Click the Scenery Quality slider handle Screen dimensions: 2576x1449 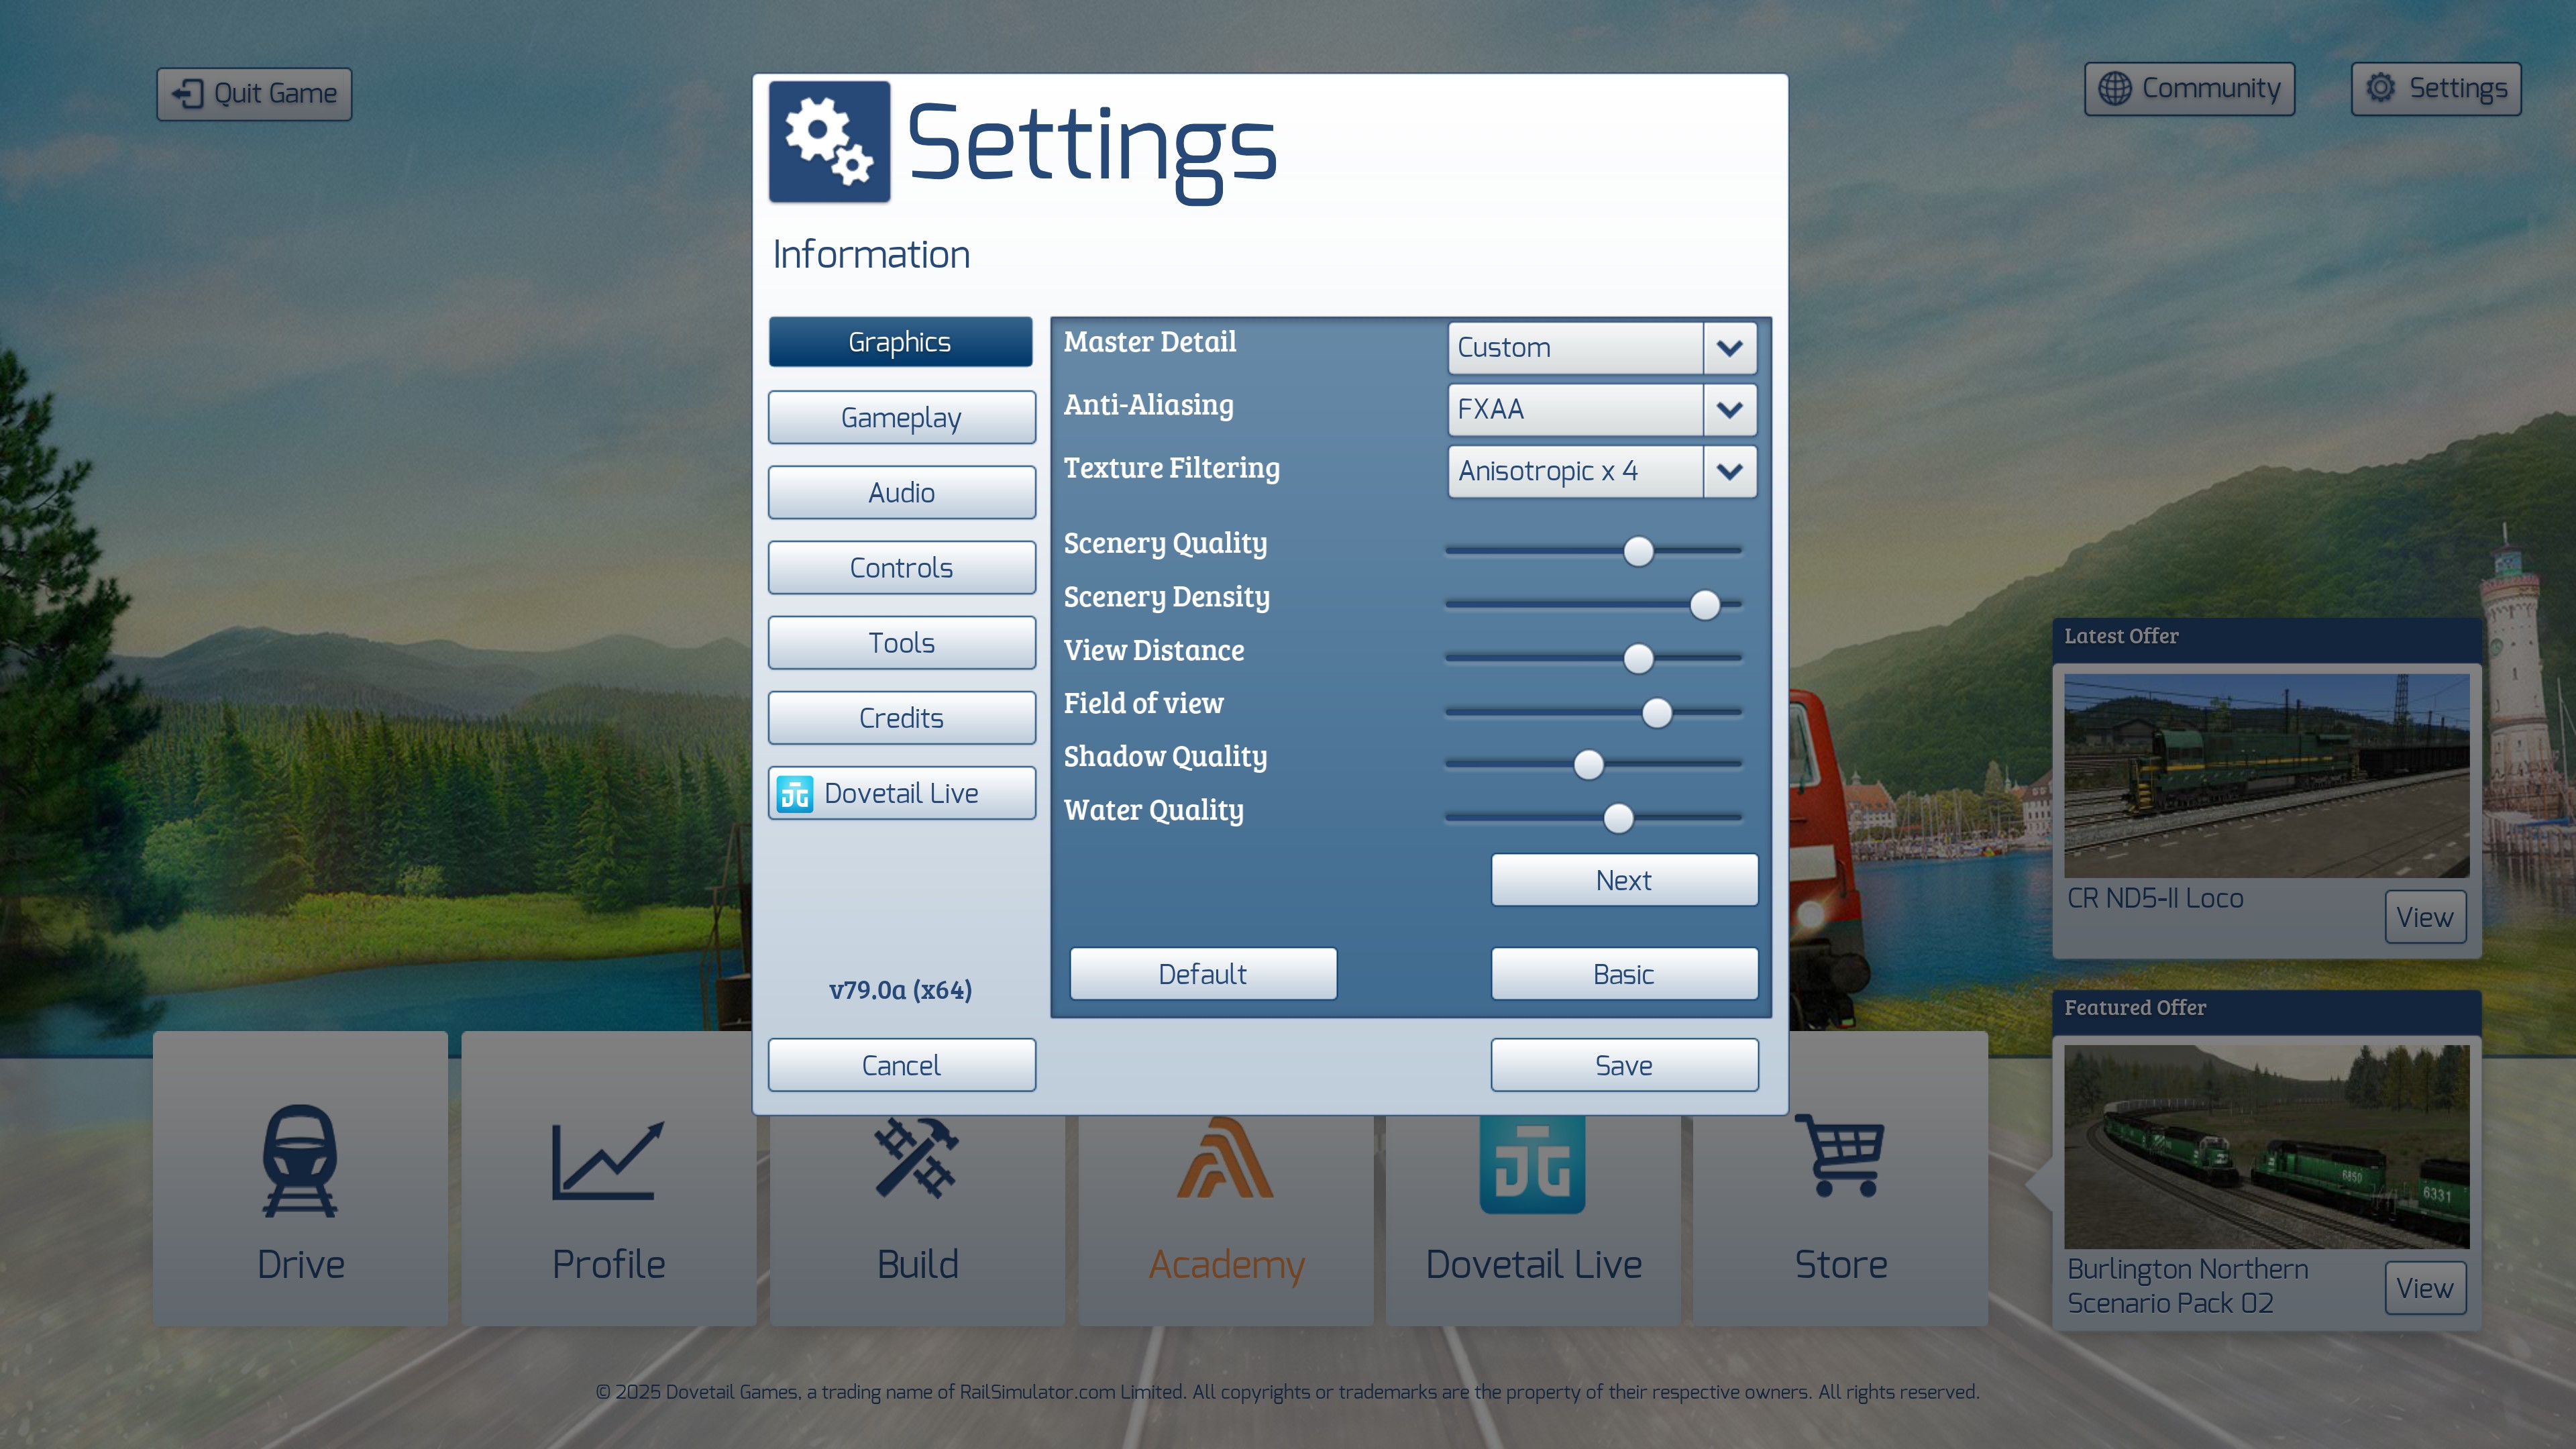1638,551
